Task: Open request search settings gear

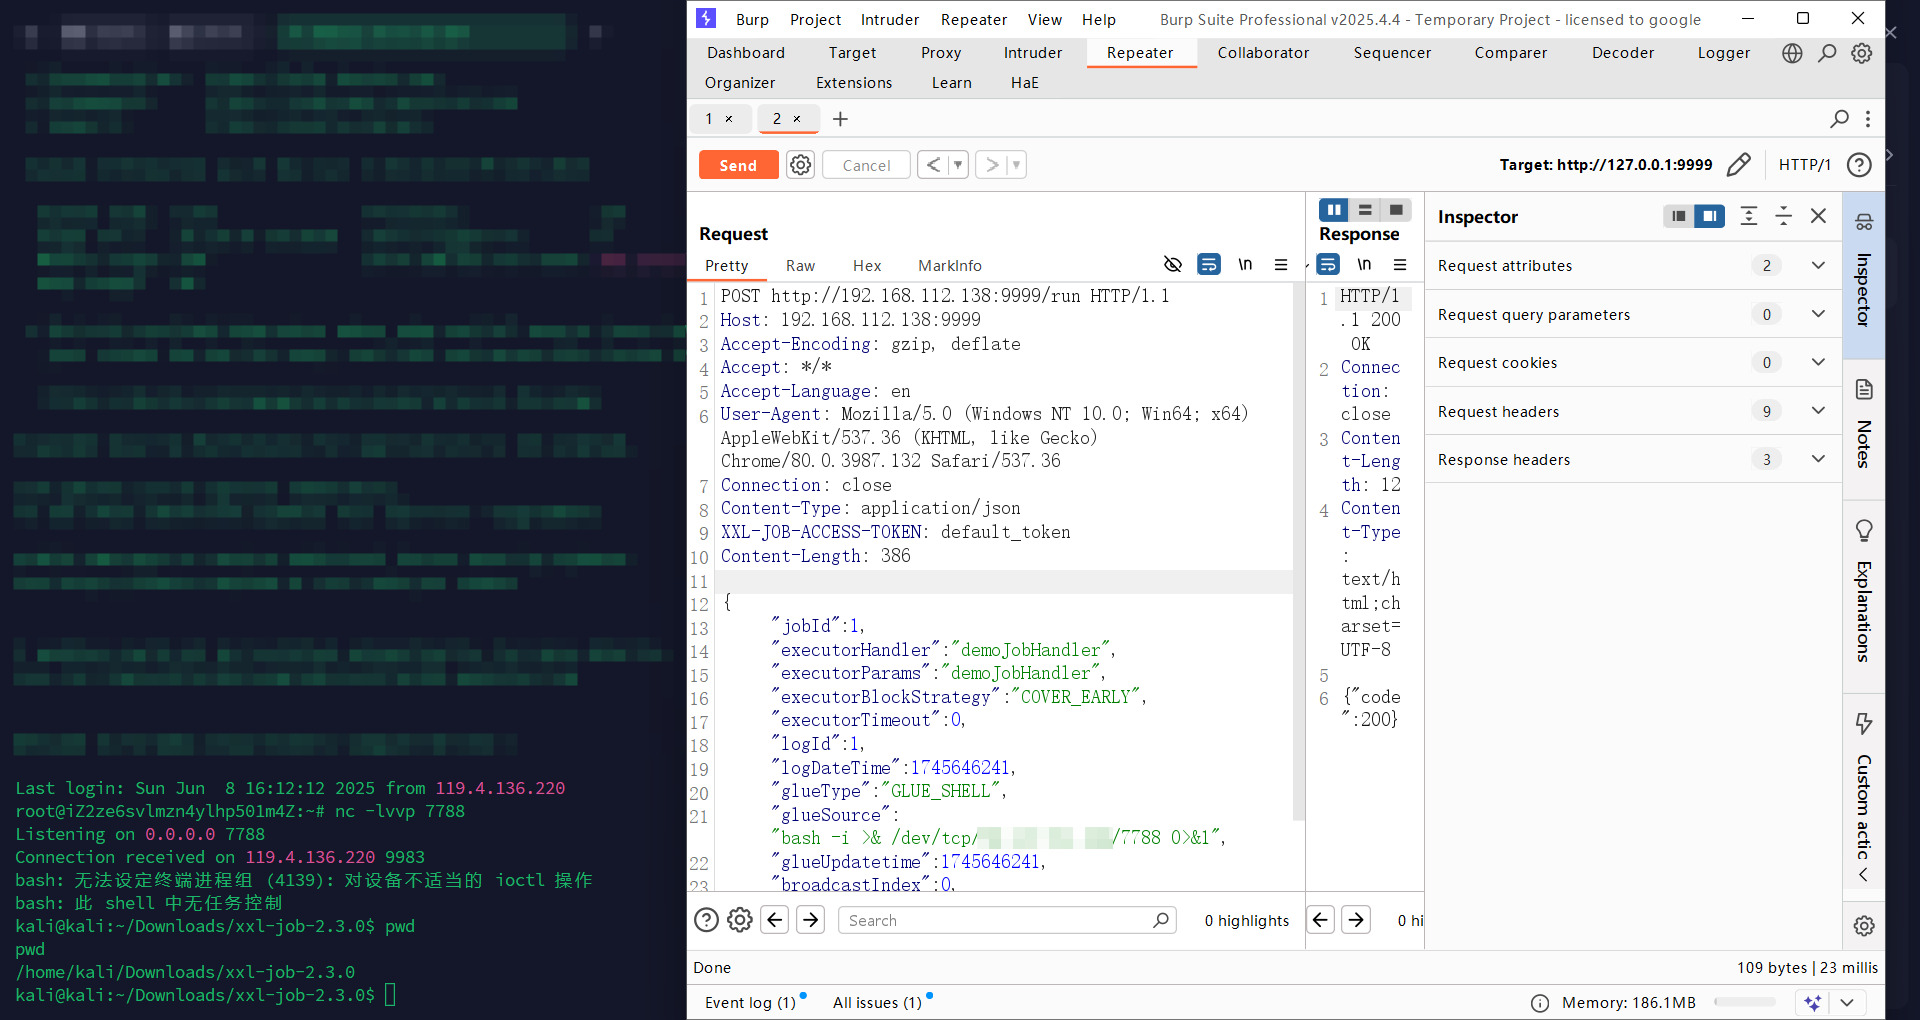Action: (x=740, y=920)
